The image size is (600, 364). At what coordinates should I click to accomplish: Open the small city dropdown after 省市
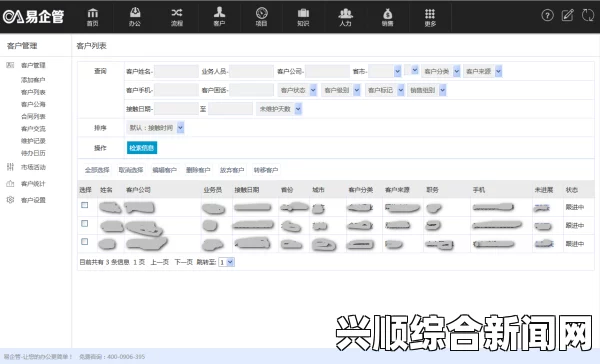coord(411,70)
